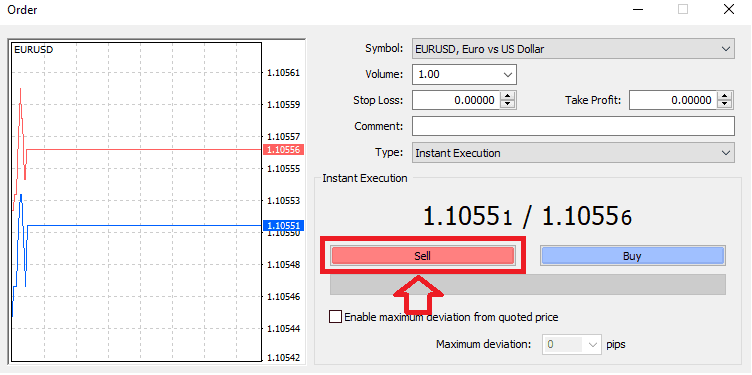Screen dimensions: 752x375
Task: Click the Volume value 1.00 field
Action: [456, 75]
